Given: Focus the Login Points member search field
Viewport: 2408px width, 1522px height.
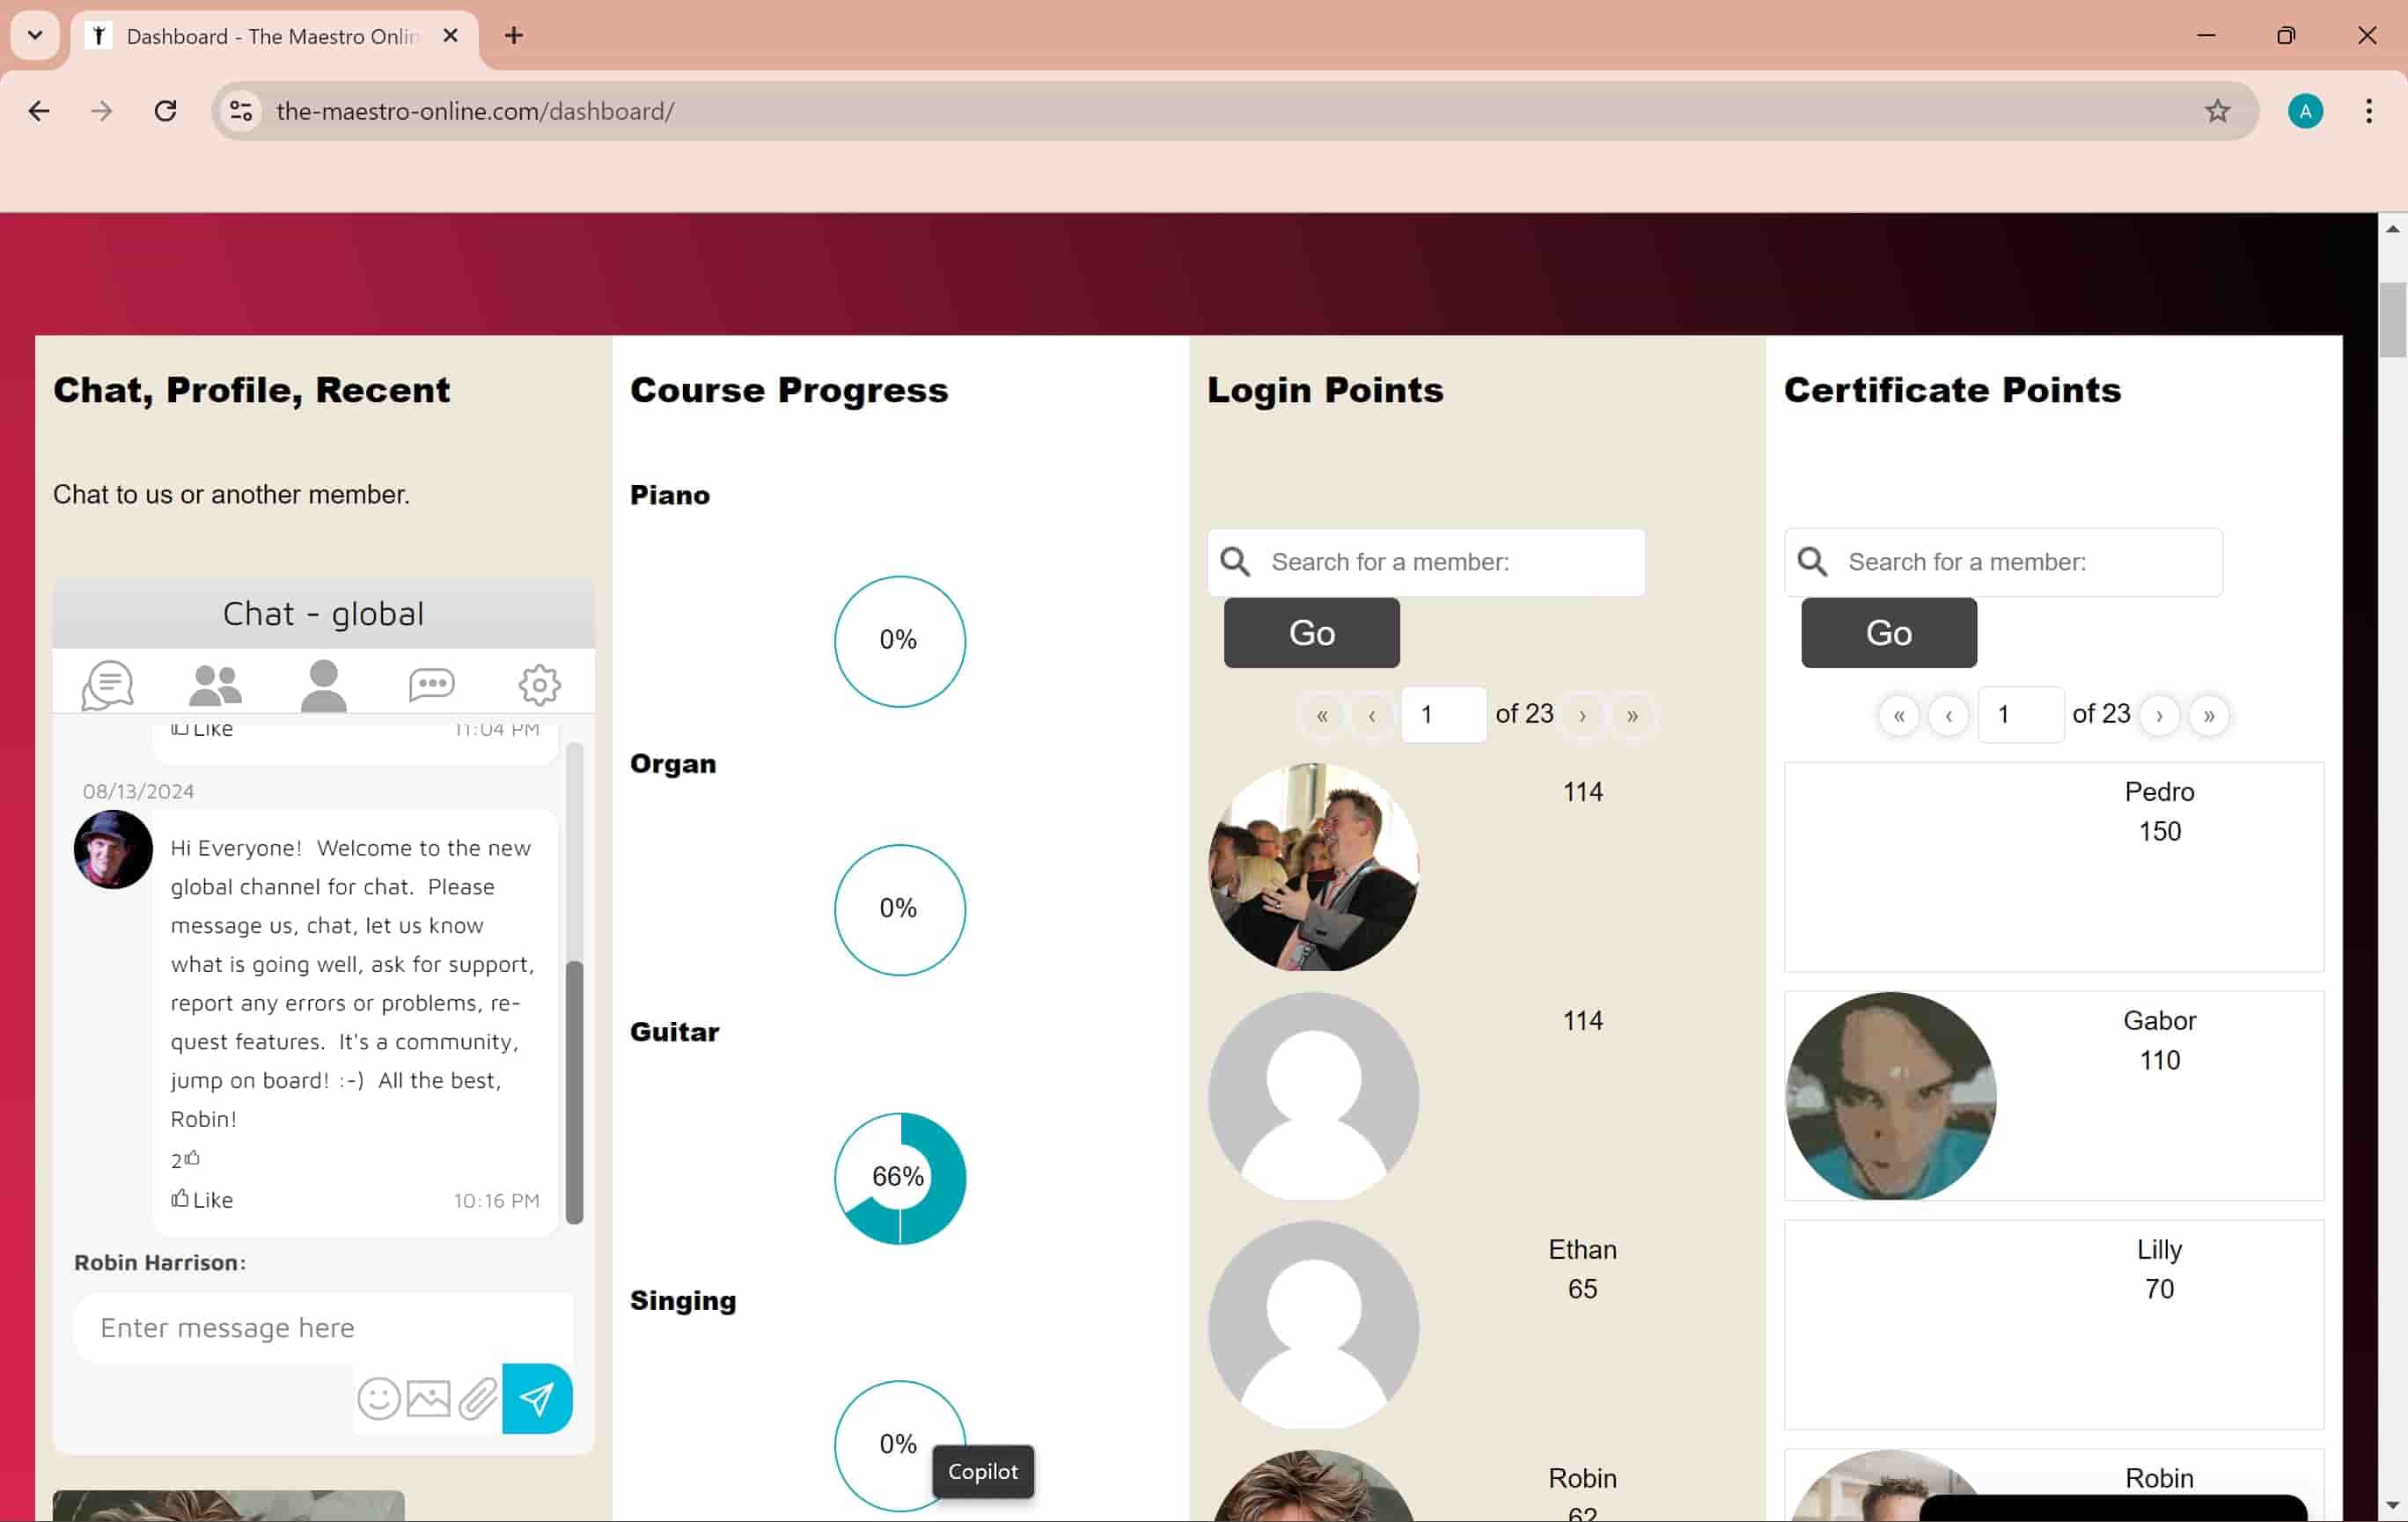Looking at the screenshot, I should pos(1426,562).
